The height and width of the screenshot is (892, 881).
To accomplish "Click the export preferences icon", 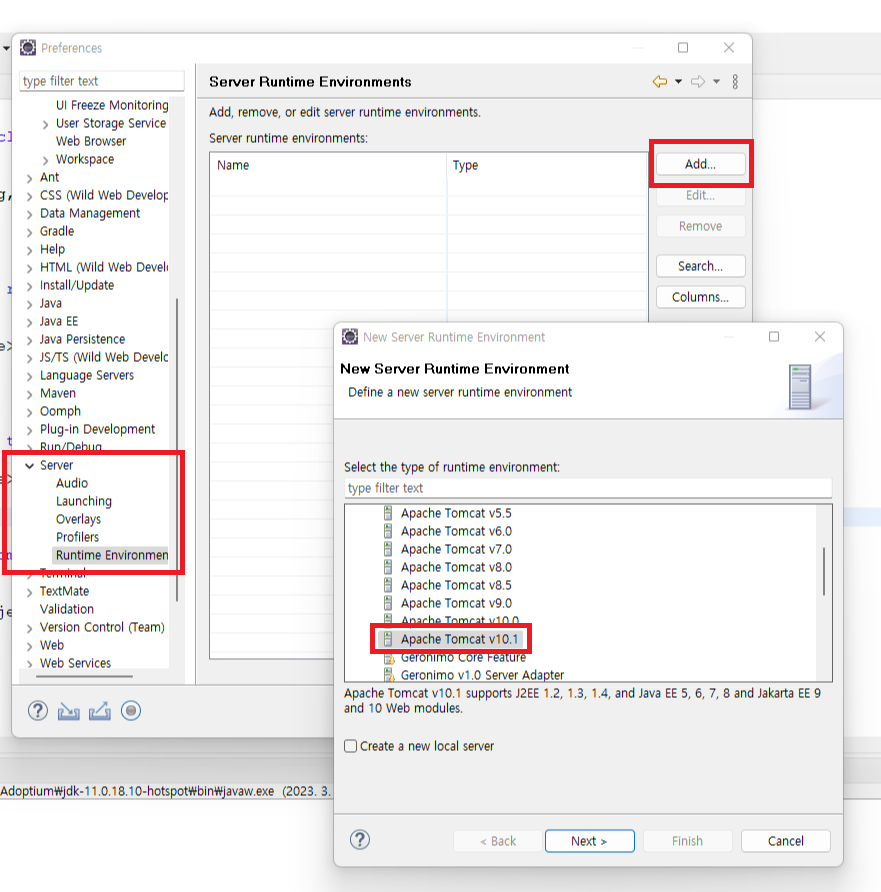I will pos(100,711).
